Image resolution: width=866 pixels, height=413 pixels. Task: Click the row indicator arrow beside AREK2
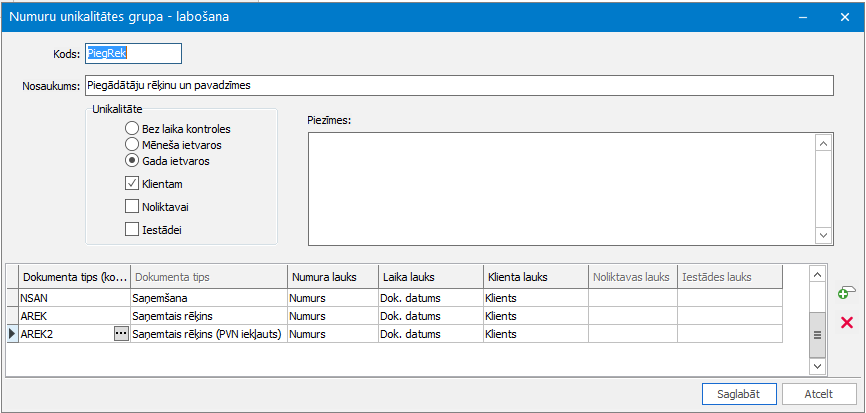[12, 334]
